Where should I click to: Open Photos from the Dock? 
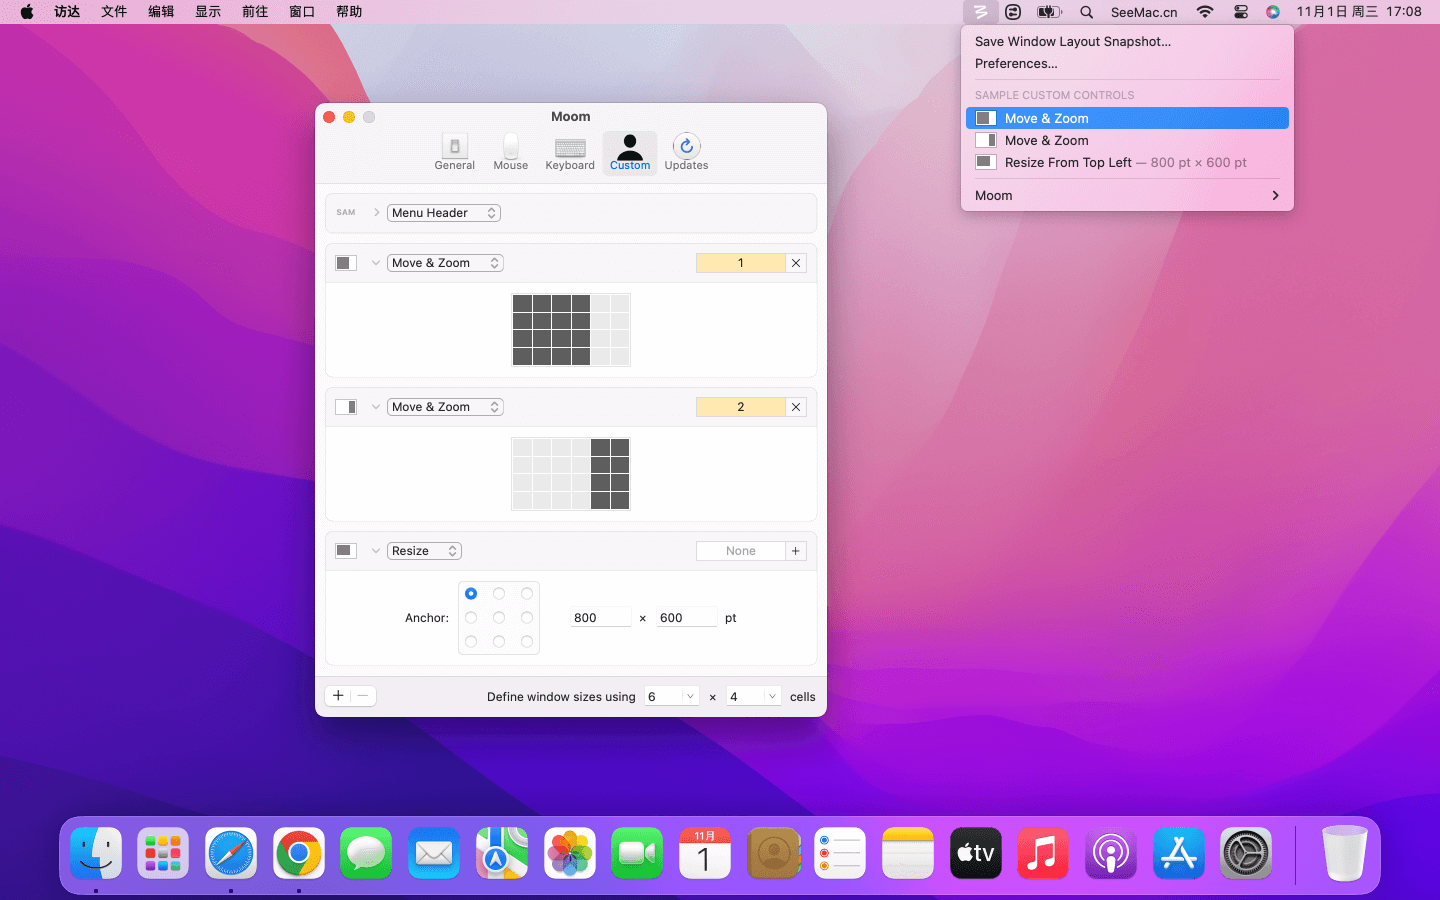click(x=570, y=853)
